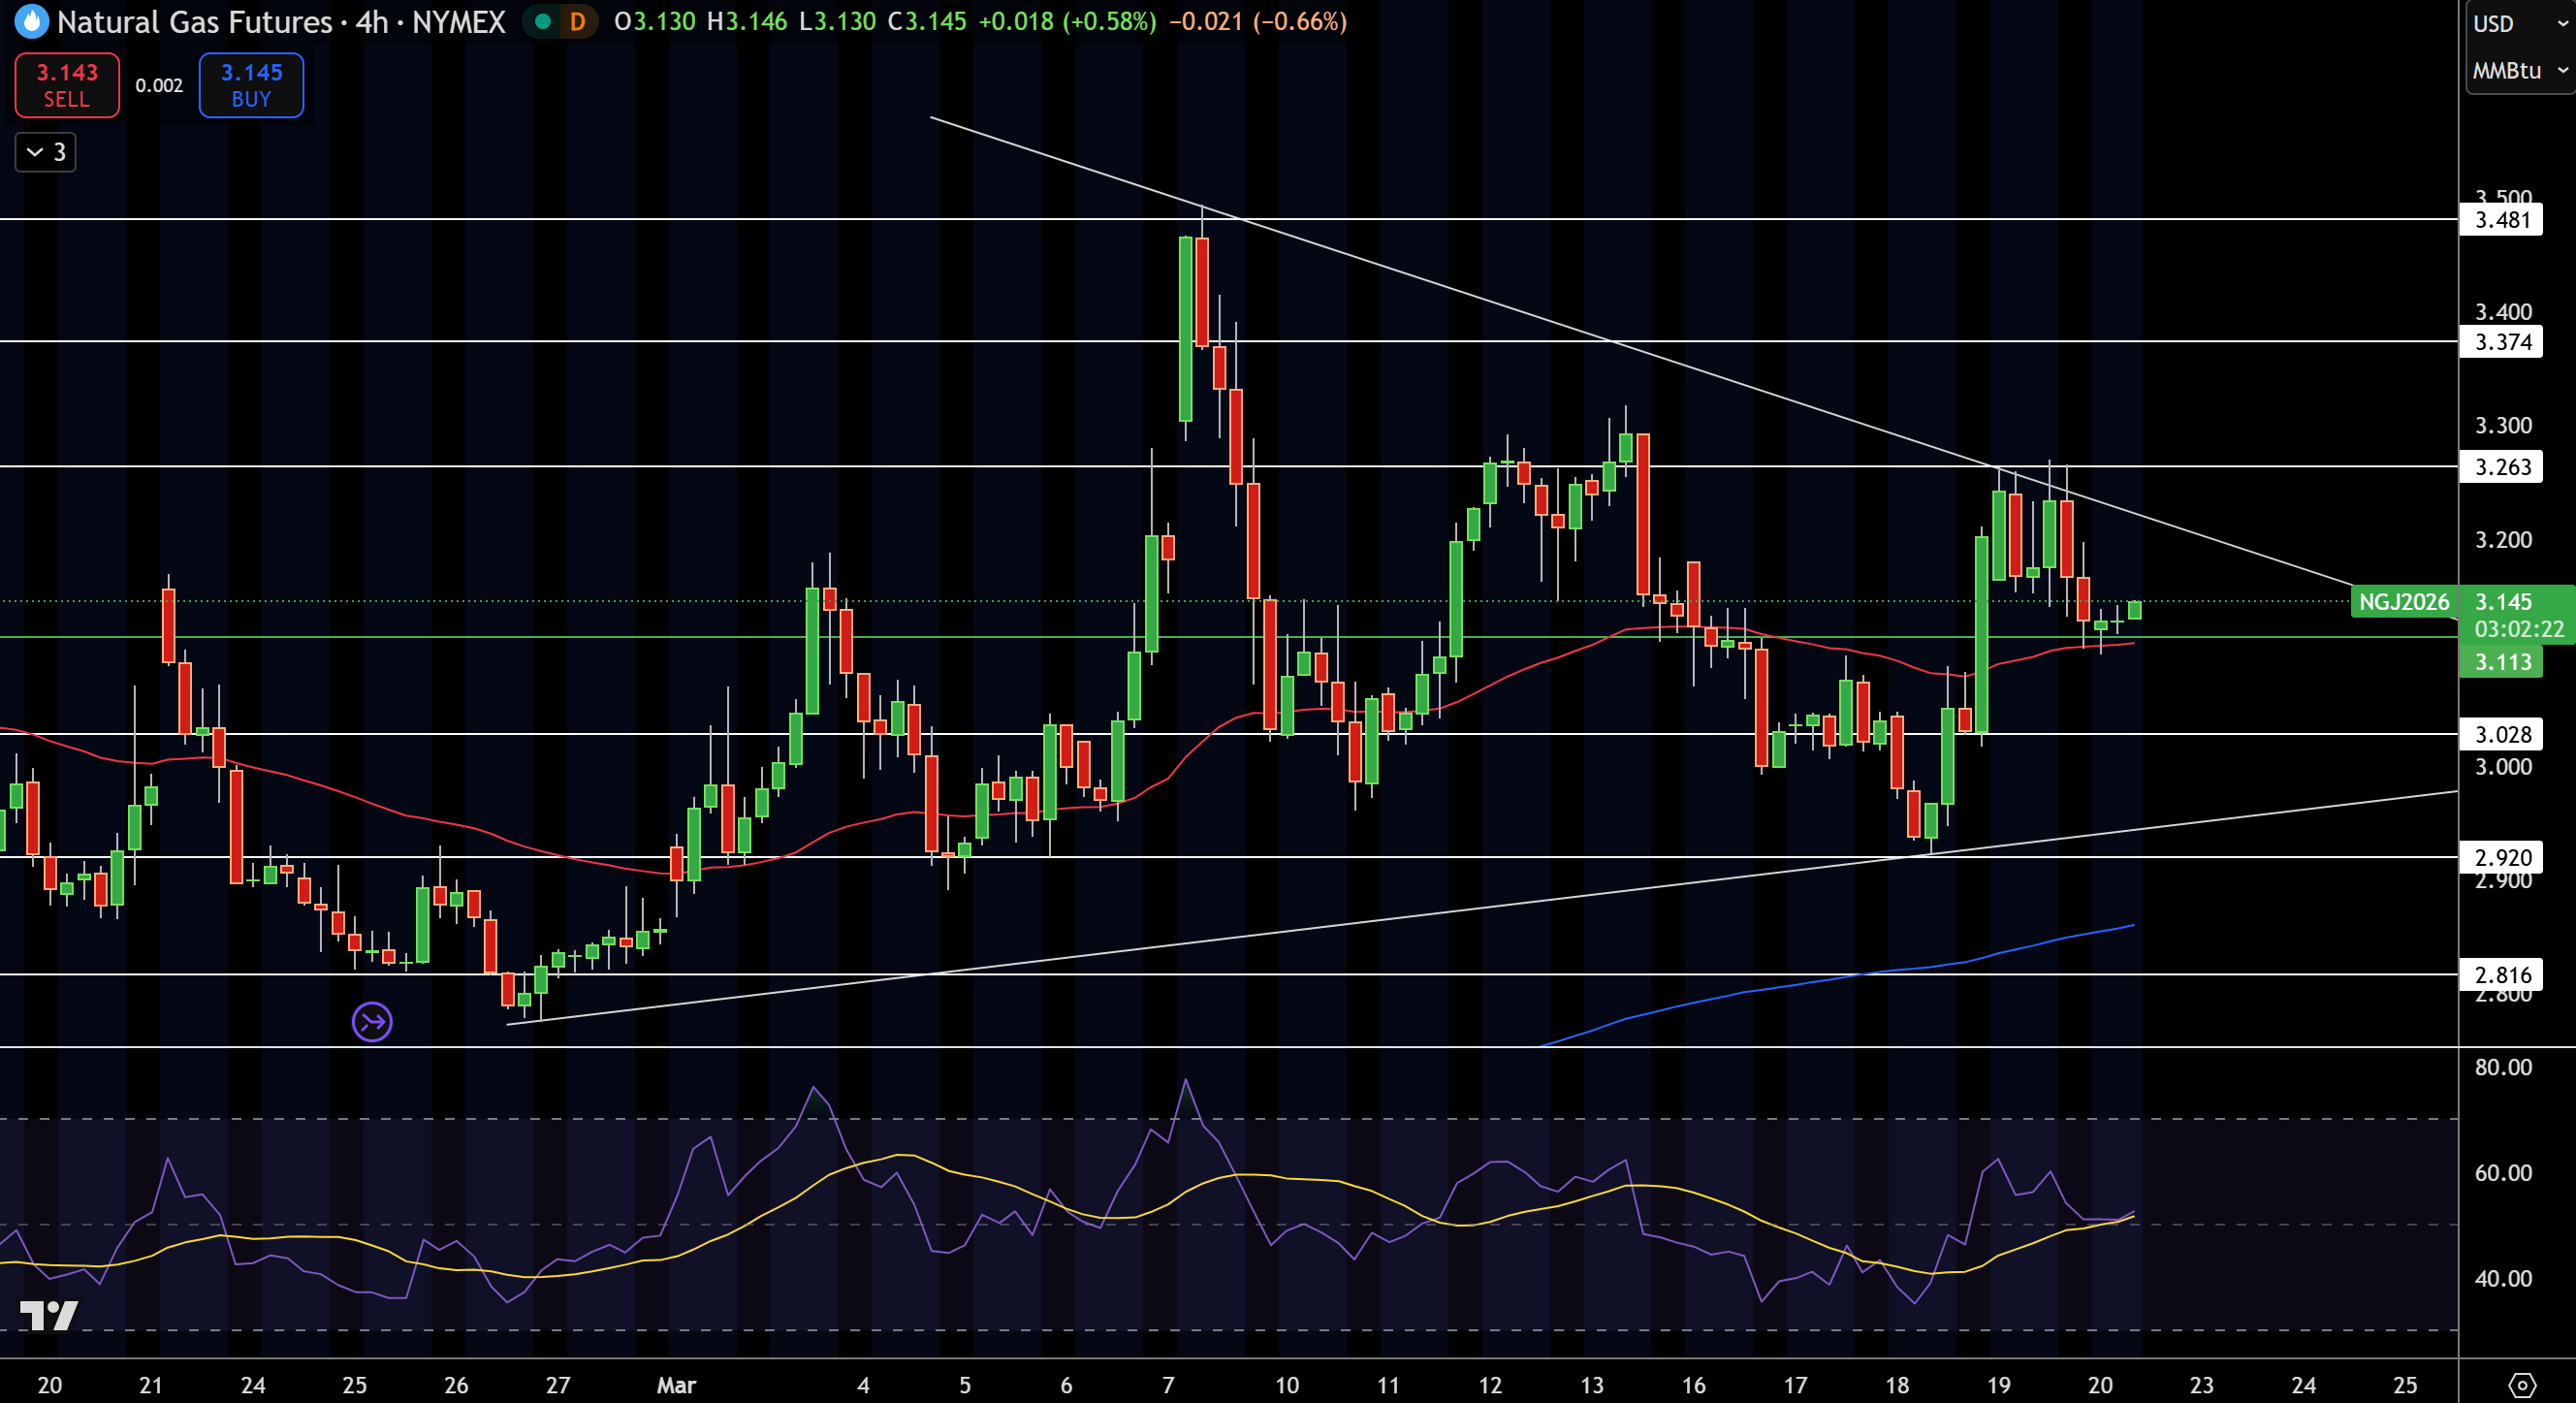The image size is (2576, 1403).
Task: Click the 3.374 horizontal line price label
Action: [2501, 342]
